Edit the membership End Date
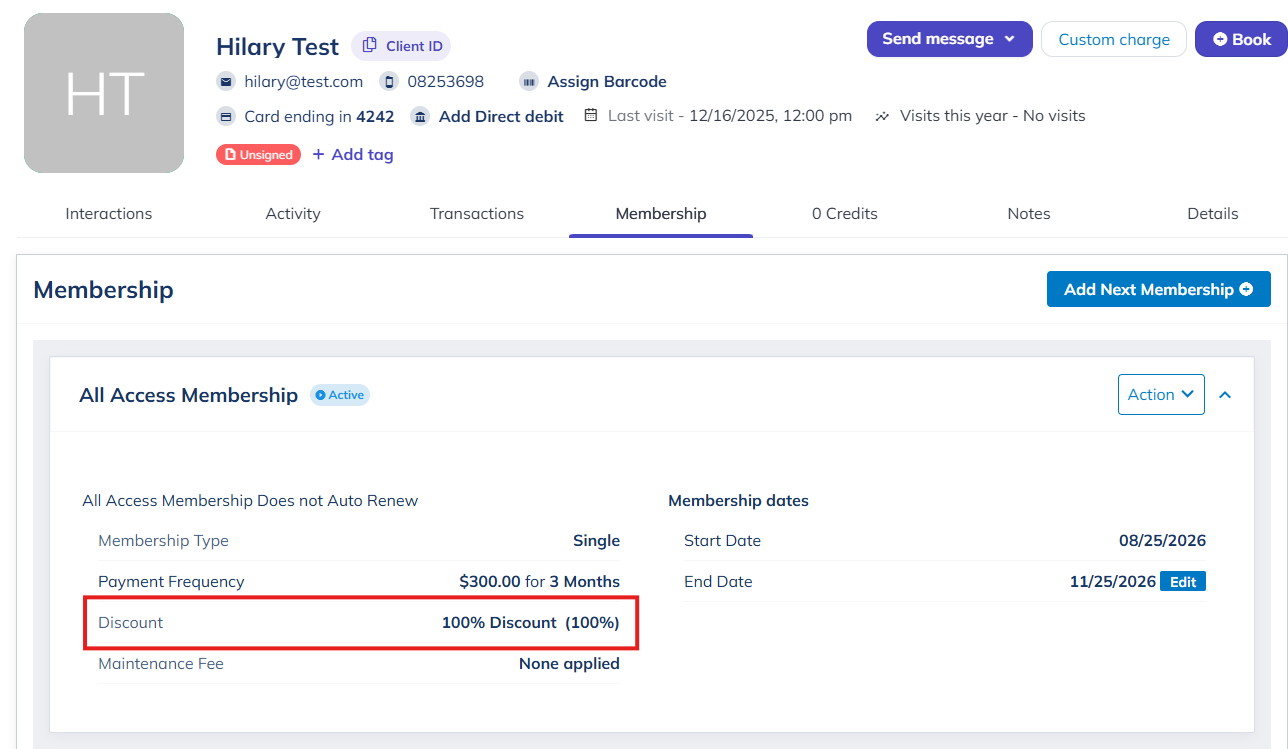 coord(1183,581)
